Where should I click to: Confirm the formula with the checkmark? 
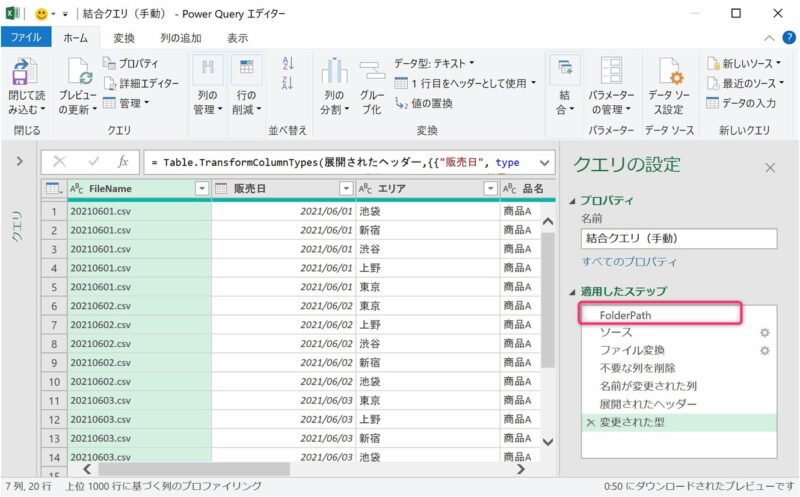point(93,162)
